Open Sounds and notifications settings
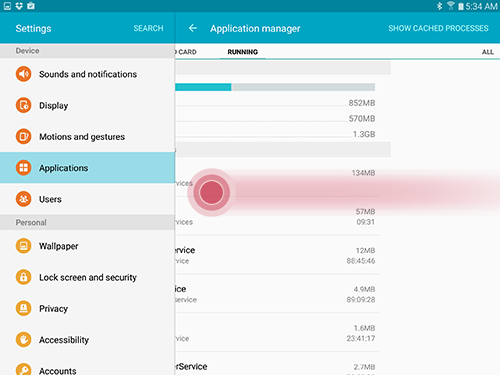The height and width of the screenshot is (375, 500). point(87,74)
